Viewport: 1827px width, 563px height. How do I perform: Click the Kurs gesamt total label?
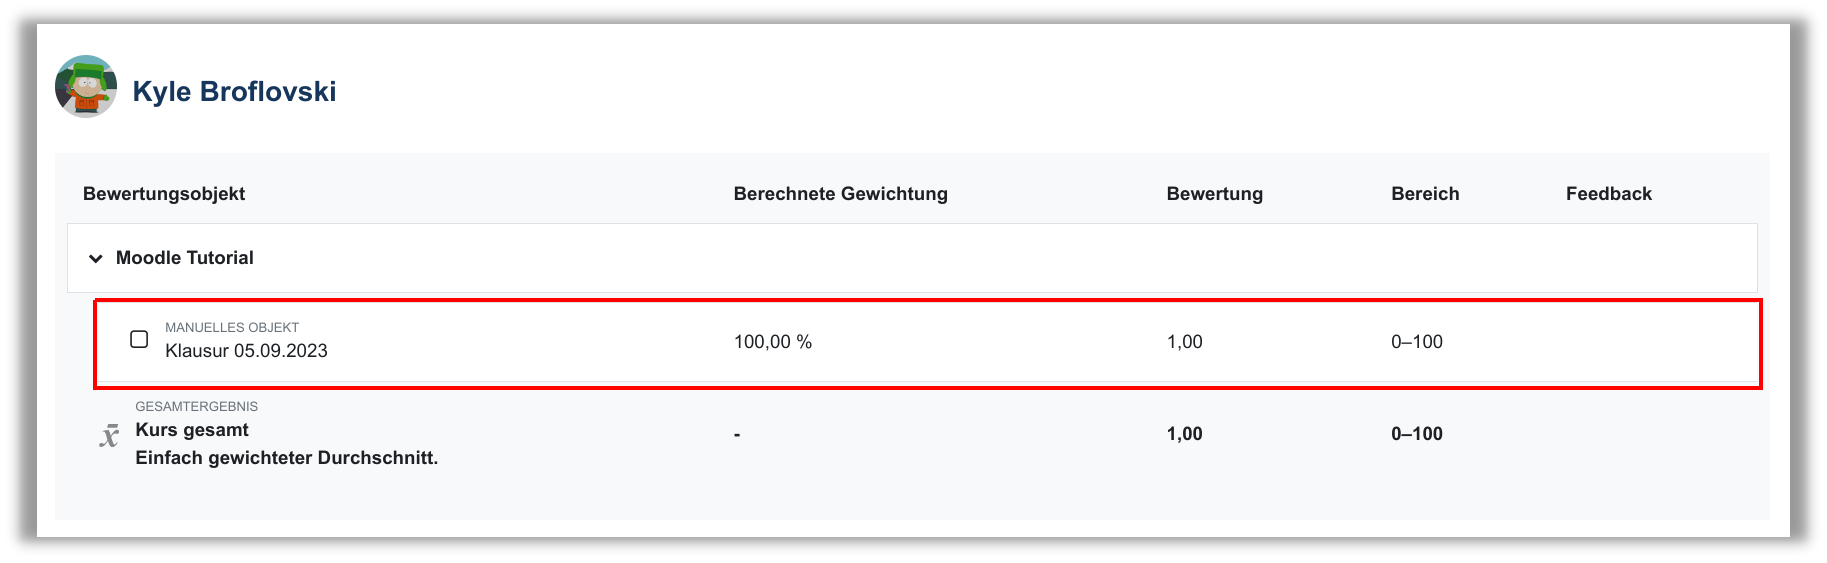(x=192, y=430)
